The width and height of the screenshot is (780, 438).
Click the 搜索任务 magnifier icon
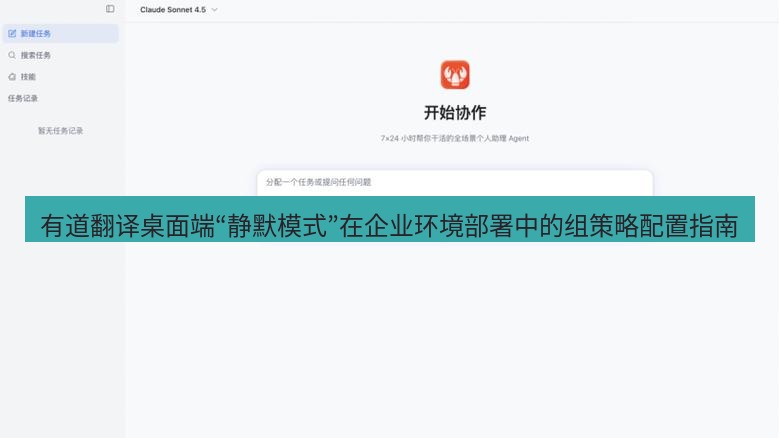pyautogui.click(x=12, y=55)
